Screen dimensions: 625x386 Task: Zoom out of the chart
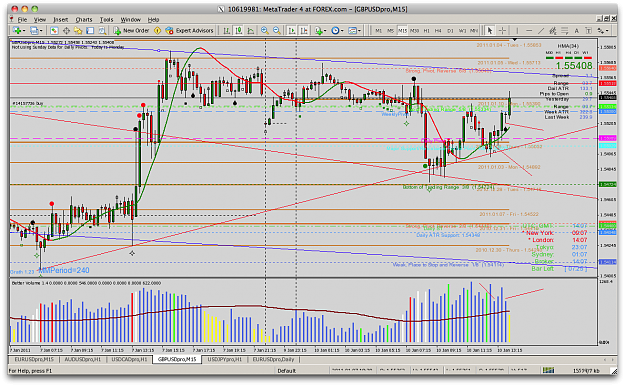277,30
